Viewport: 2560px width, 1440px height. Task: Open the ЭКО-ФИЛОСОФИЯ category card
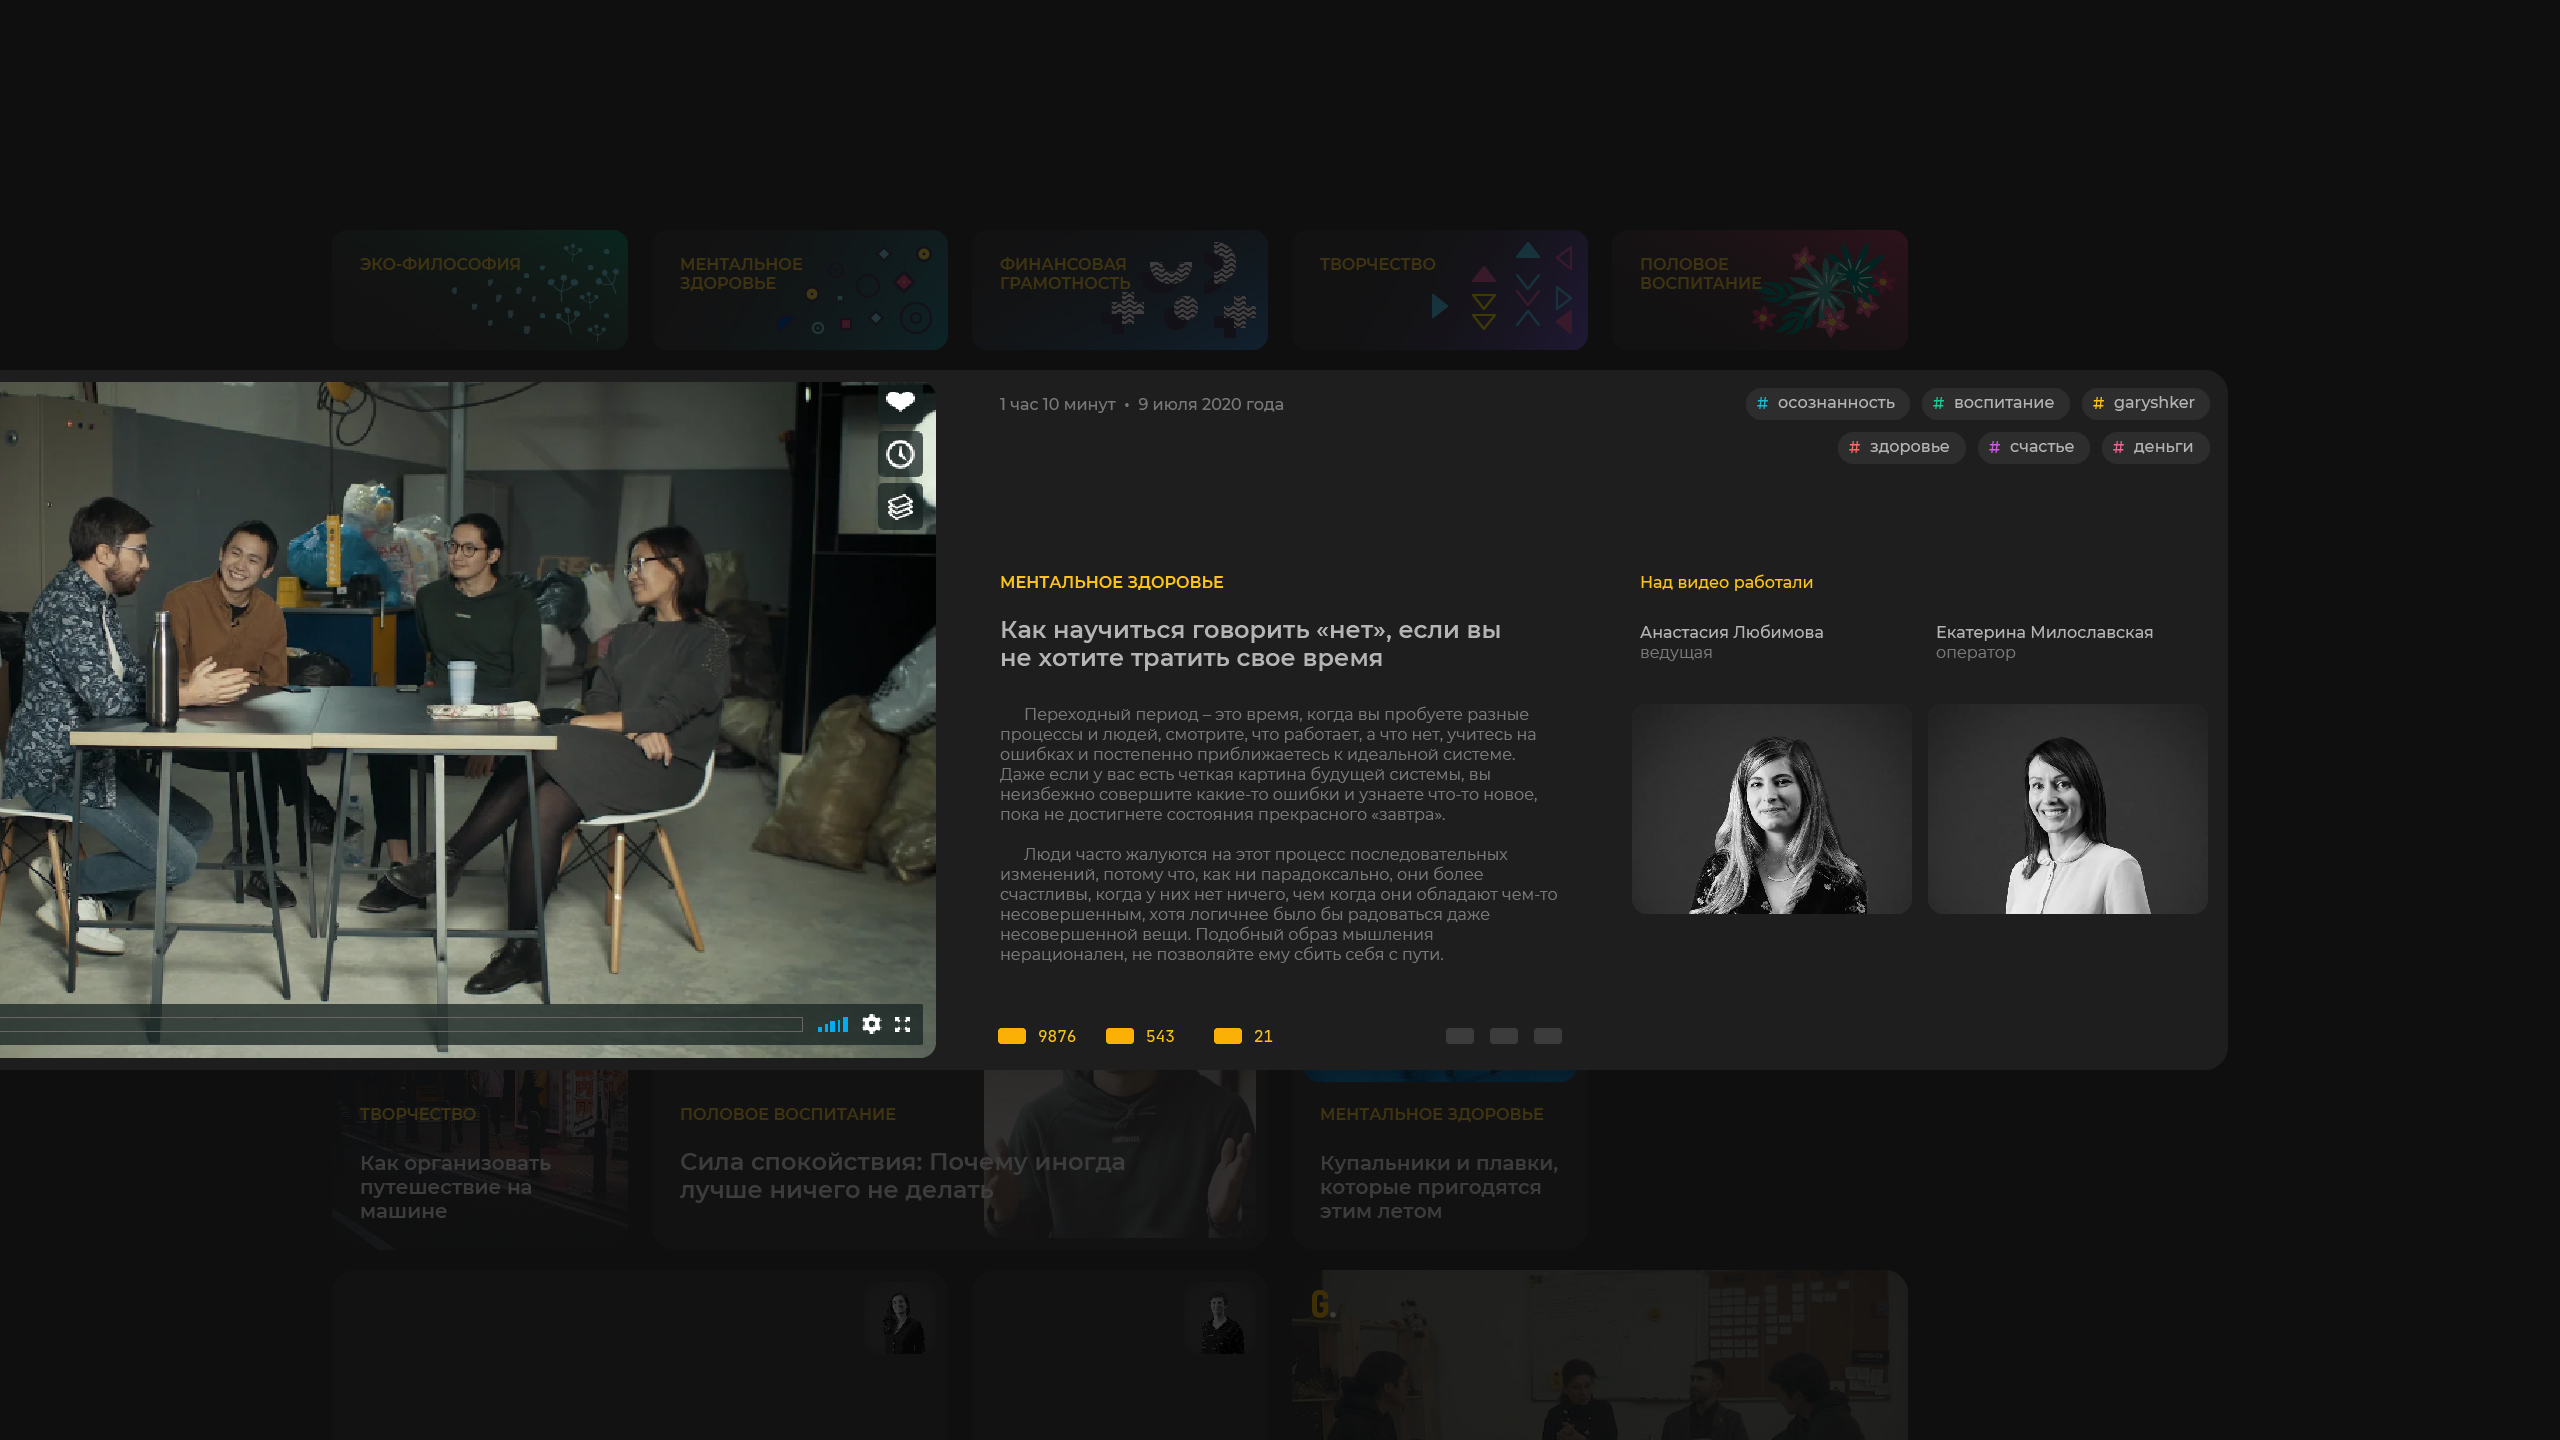(480, 290)
